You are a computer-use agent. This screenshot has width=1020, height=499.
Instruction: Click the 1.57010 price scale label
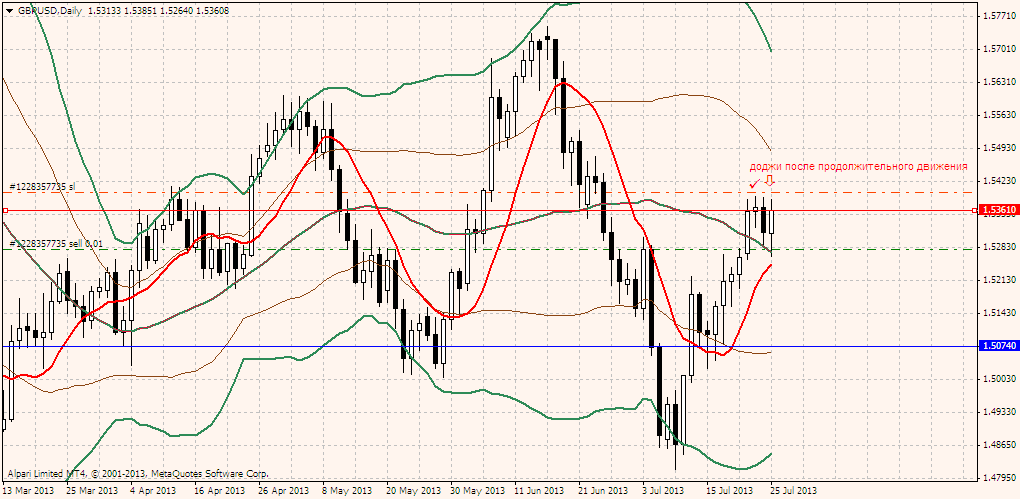click(x=1000, y=49)
